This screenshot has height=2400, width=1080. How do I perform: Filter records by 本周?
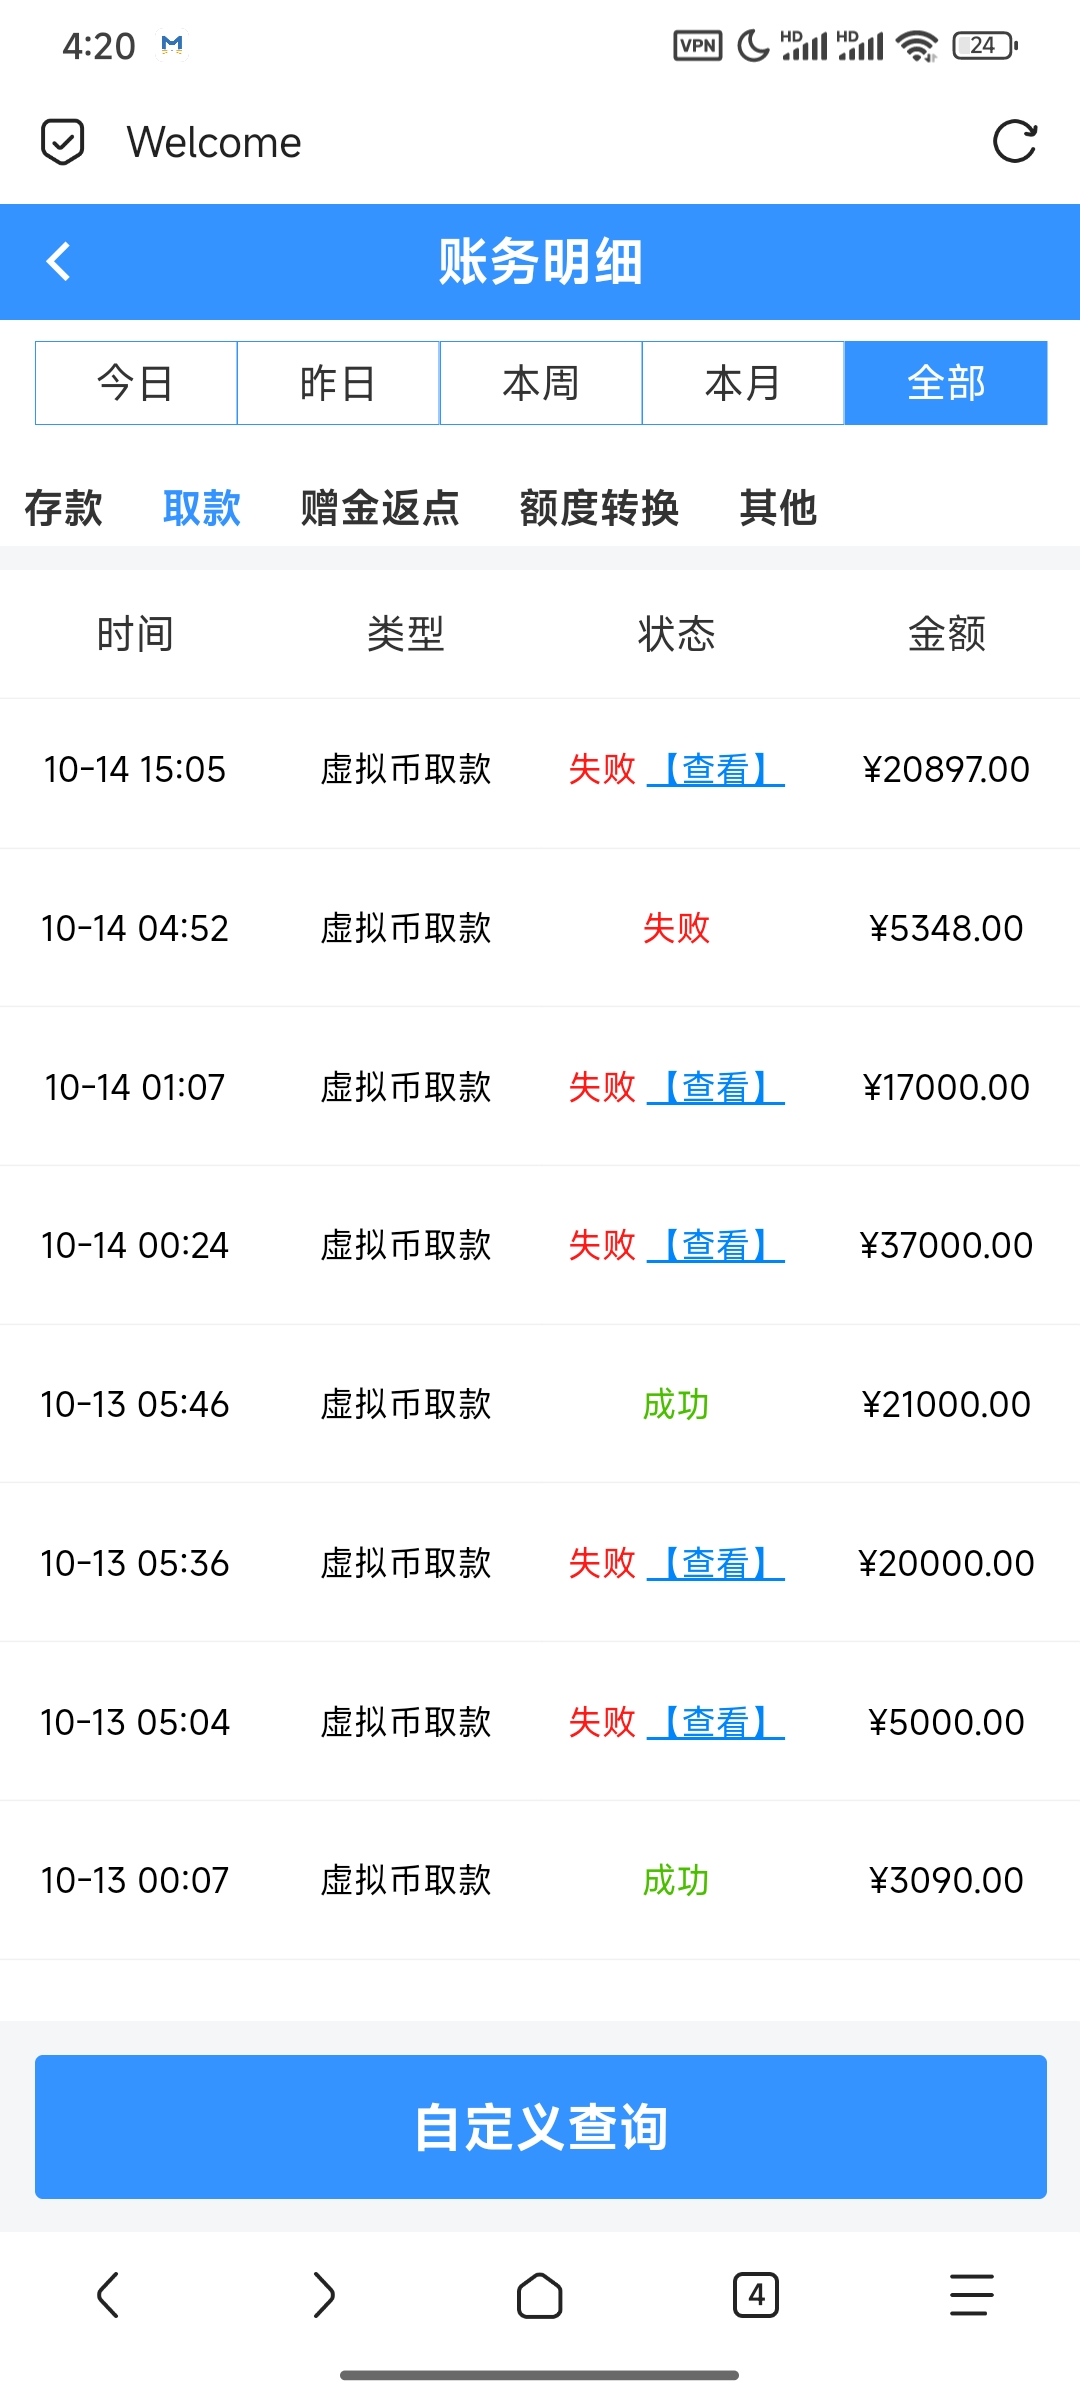pos(541,383)
